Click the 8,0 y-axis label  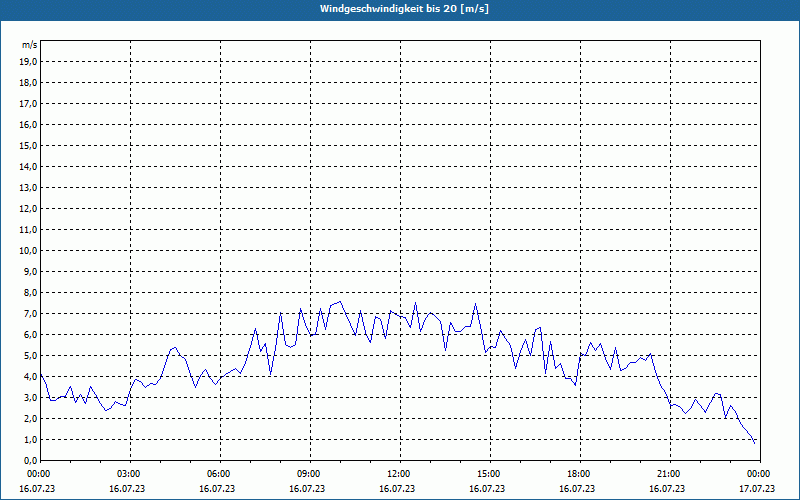click(x=30, y=292)
